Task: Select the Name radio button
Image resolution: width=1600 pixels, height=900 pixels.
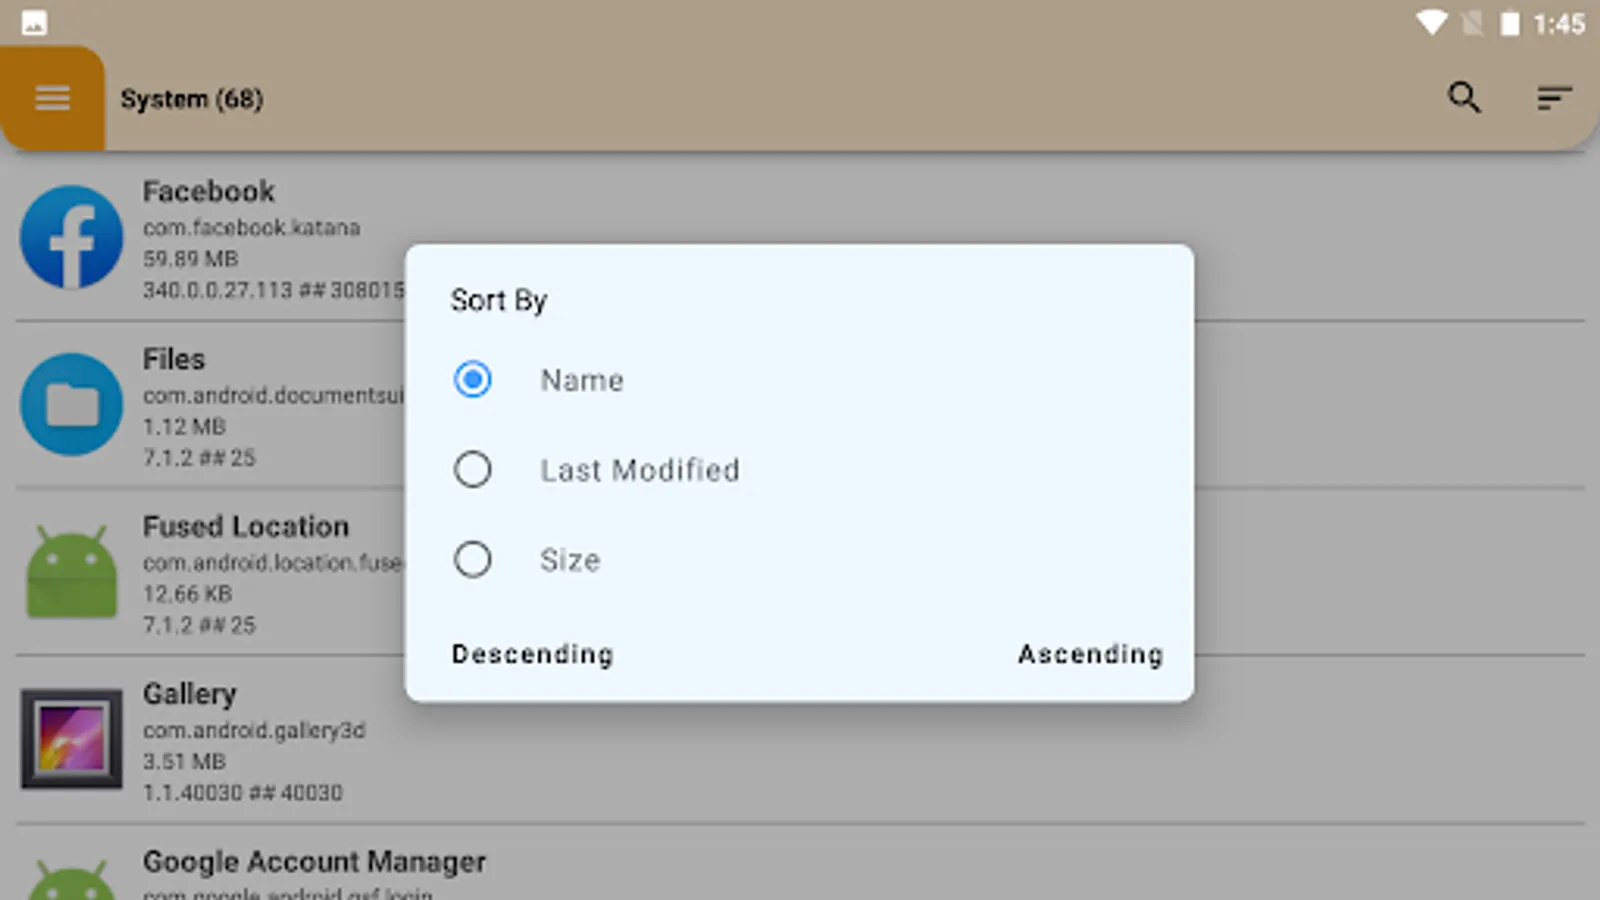Action: (x=472, y=380)
